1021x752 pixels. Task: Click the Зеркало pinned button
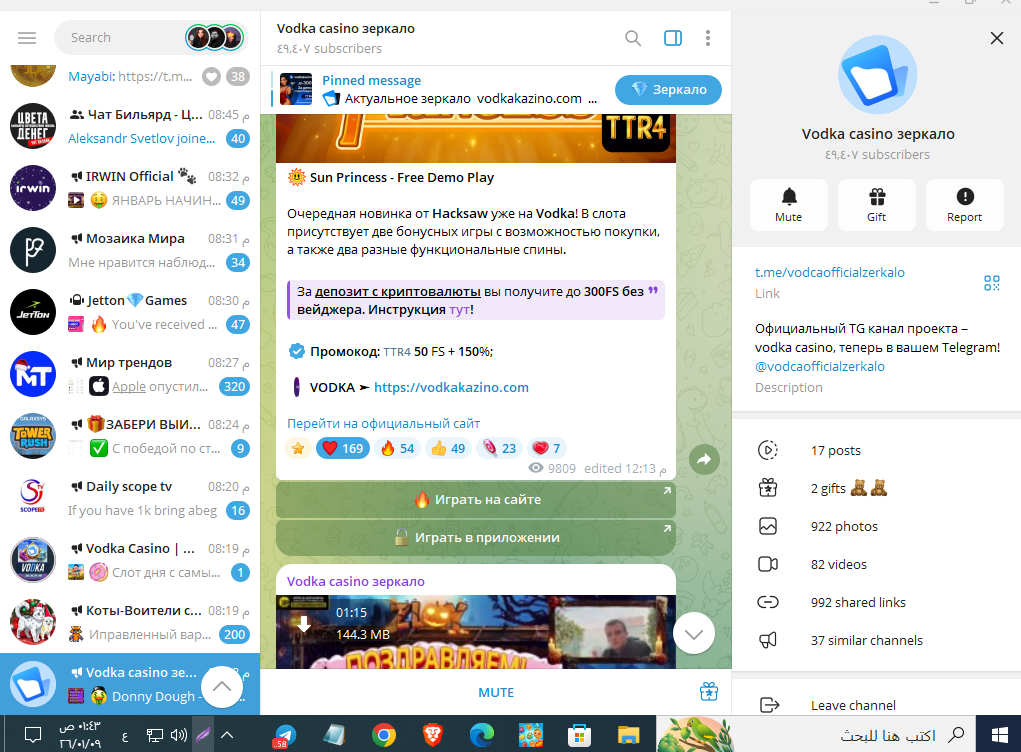point(668,90)
